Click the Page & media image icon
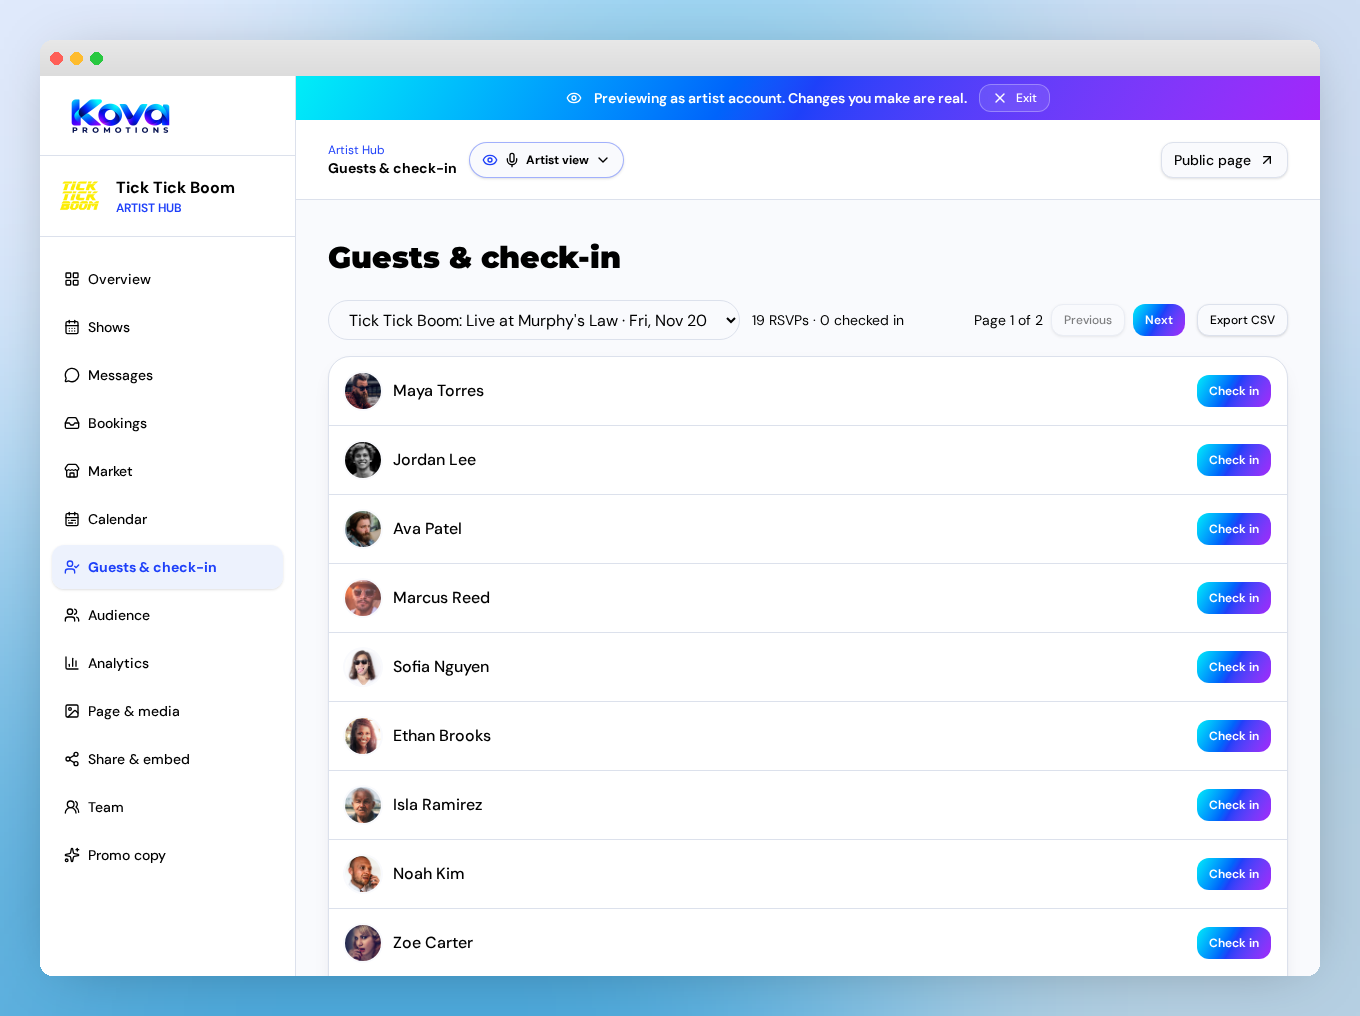 point(72,711)
